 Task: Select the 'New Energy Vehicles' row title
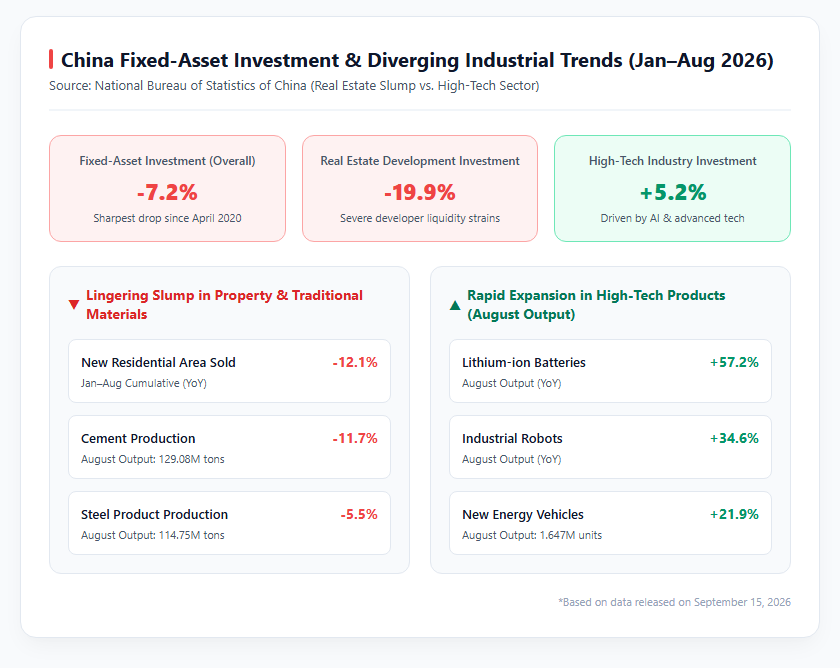[523, 515]
